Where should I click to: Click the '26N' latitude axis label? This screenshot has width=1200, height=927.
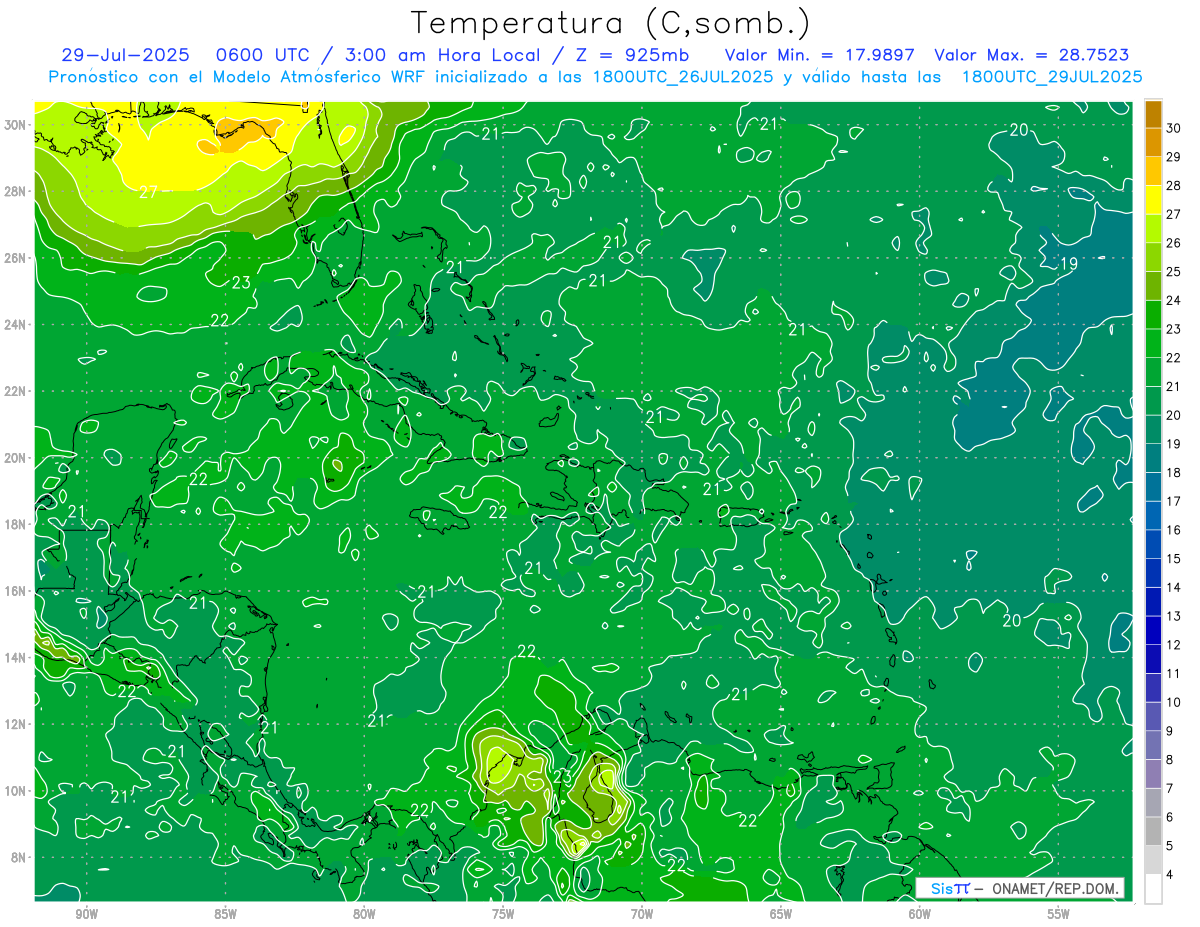coord(16,258)
